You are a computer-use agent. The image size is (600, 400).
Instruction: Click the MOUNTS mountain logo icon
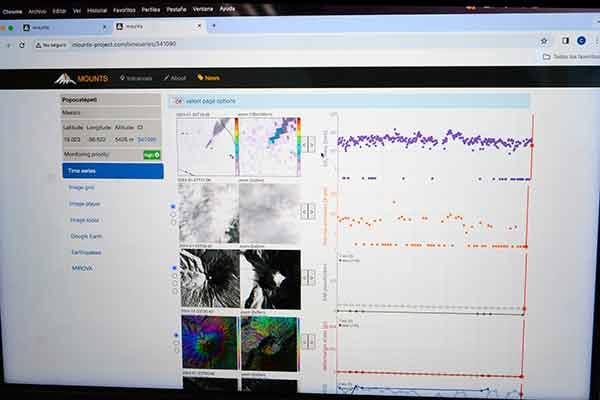(64, 77)
